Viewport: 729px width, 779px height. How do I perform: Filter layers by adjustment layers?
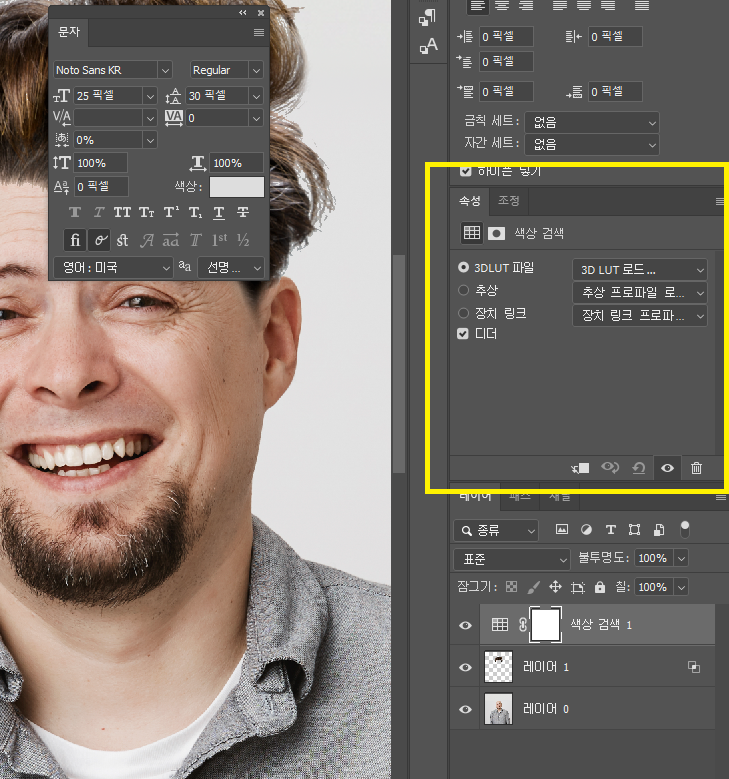586,530
